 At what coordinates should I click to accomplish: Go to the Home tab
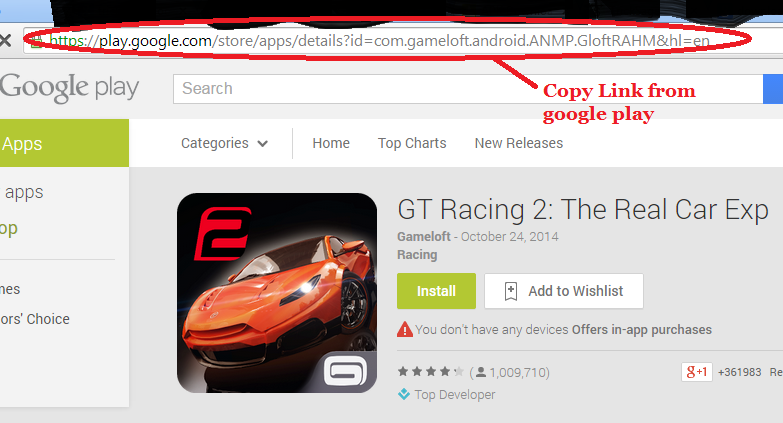pos(331,143)
